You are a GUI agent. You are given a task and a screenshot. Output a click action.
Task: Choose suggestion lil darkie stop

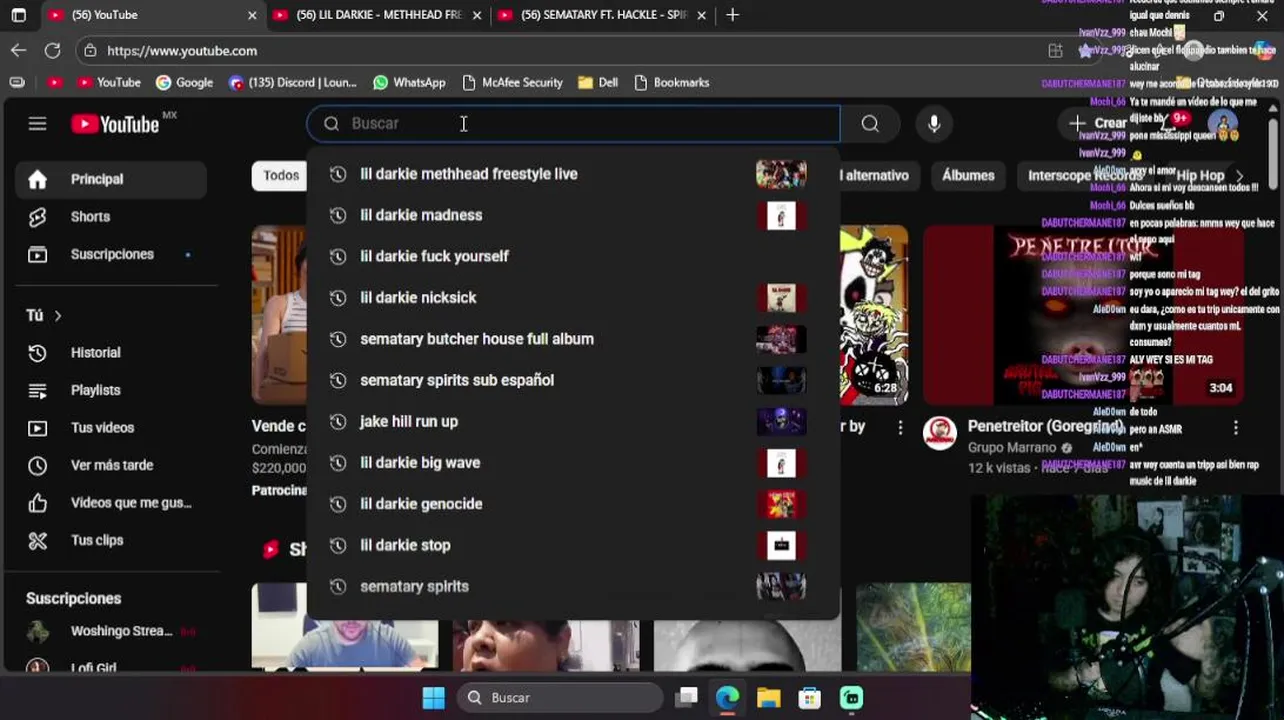573,545
